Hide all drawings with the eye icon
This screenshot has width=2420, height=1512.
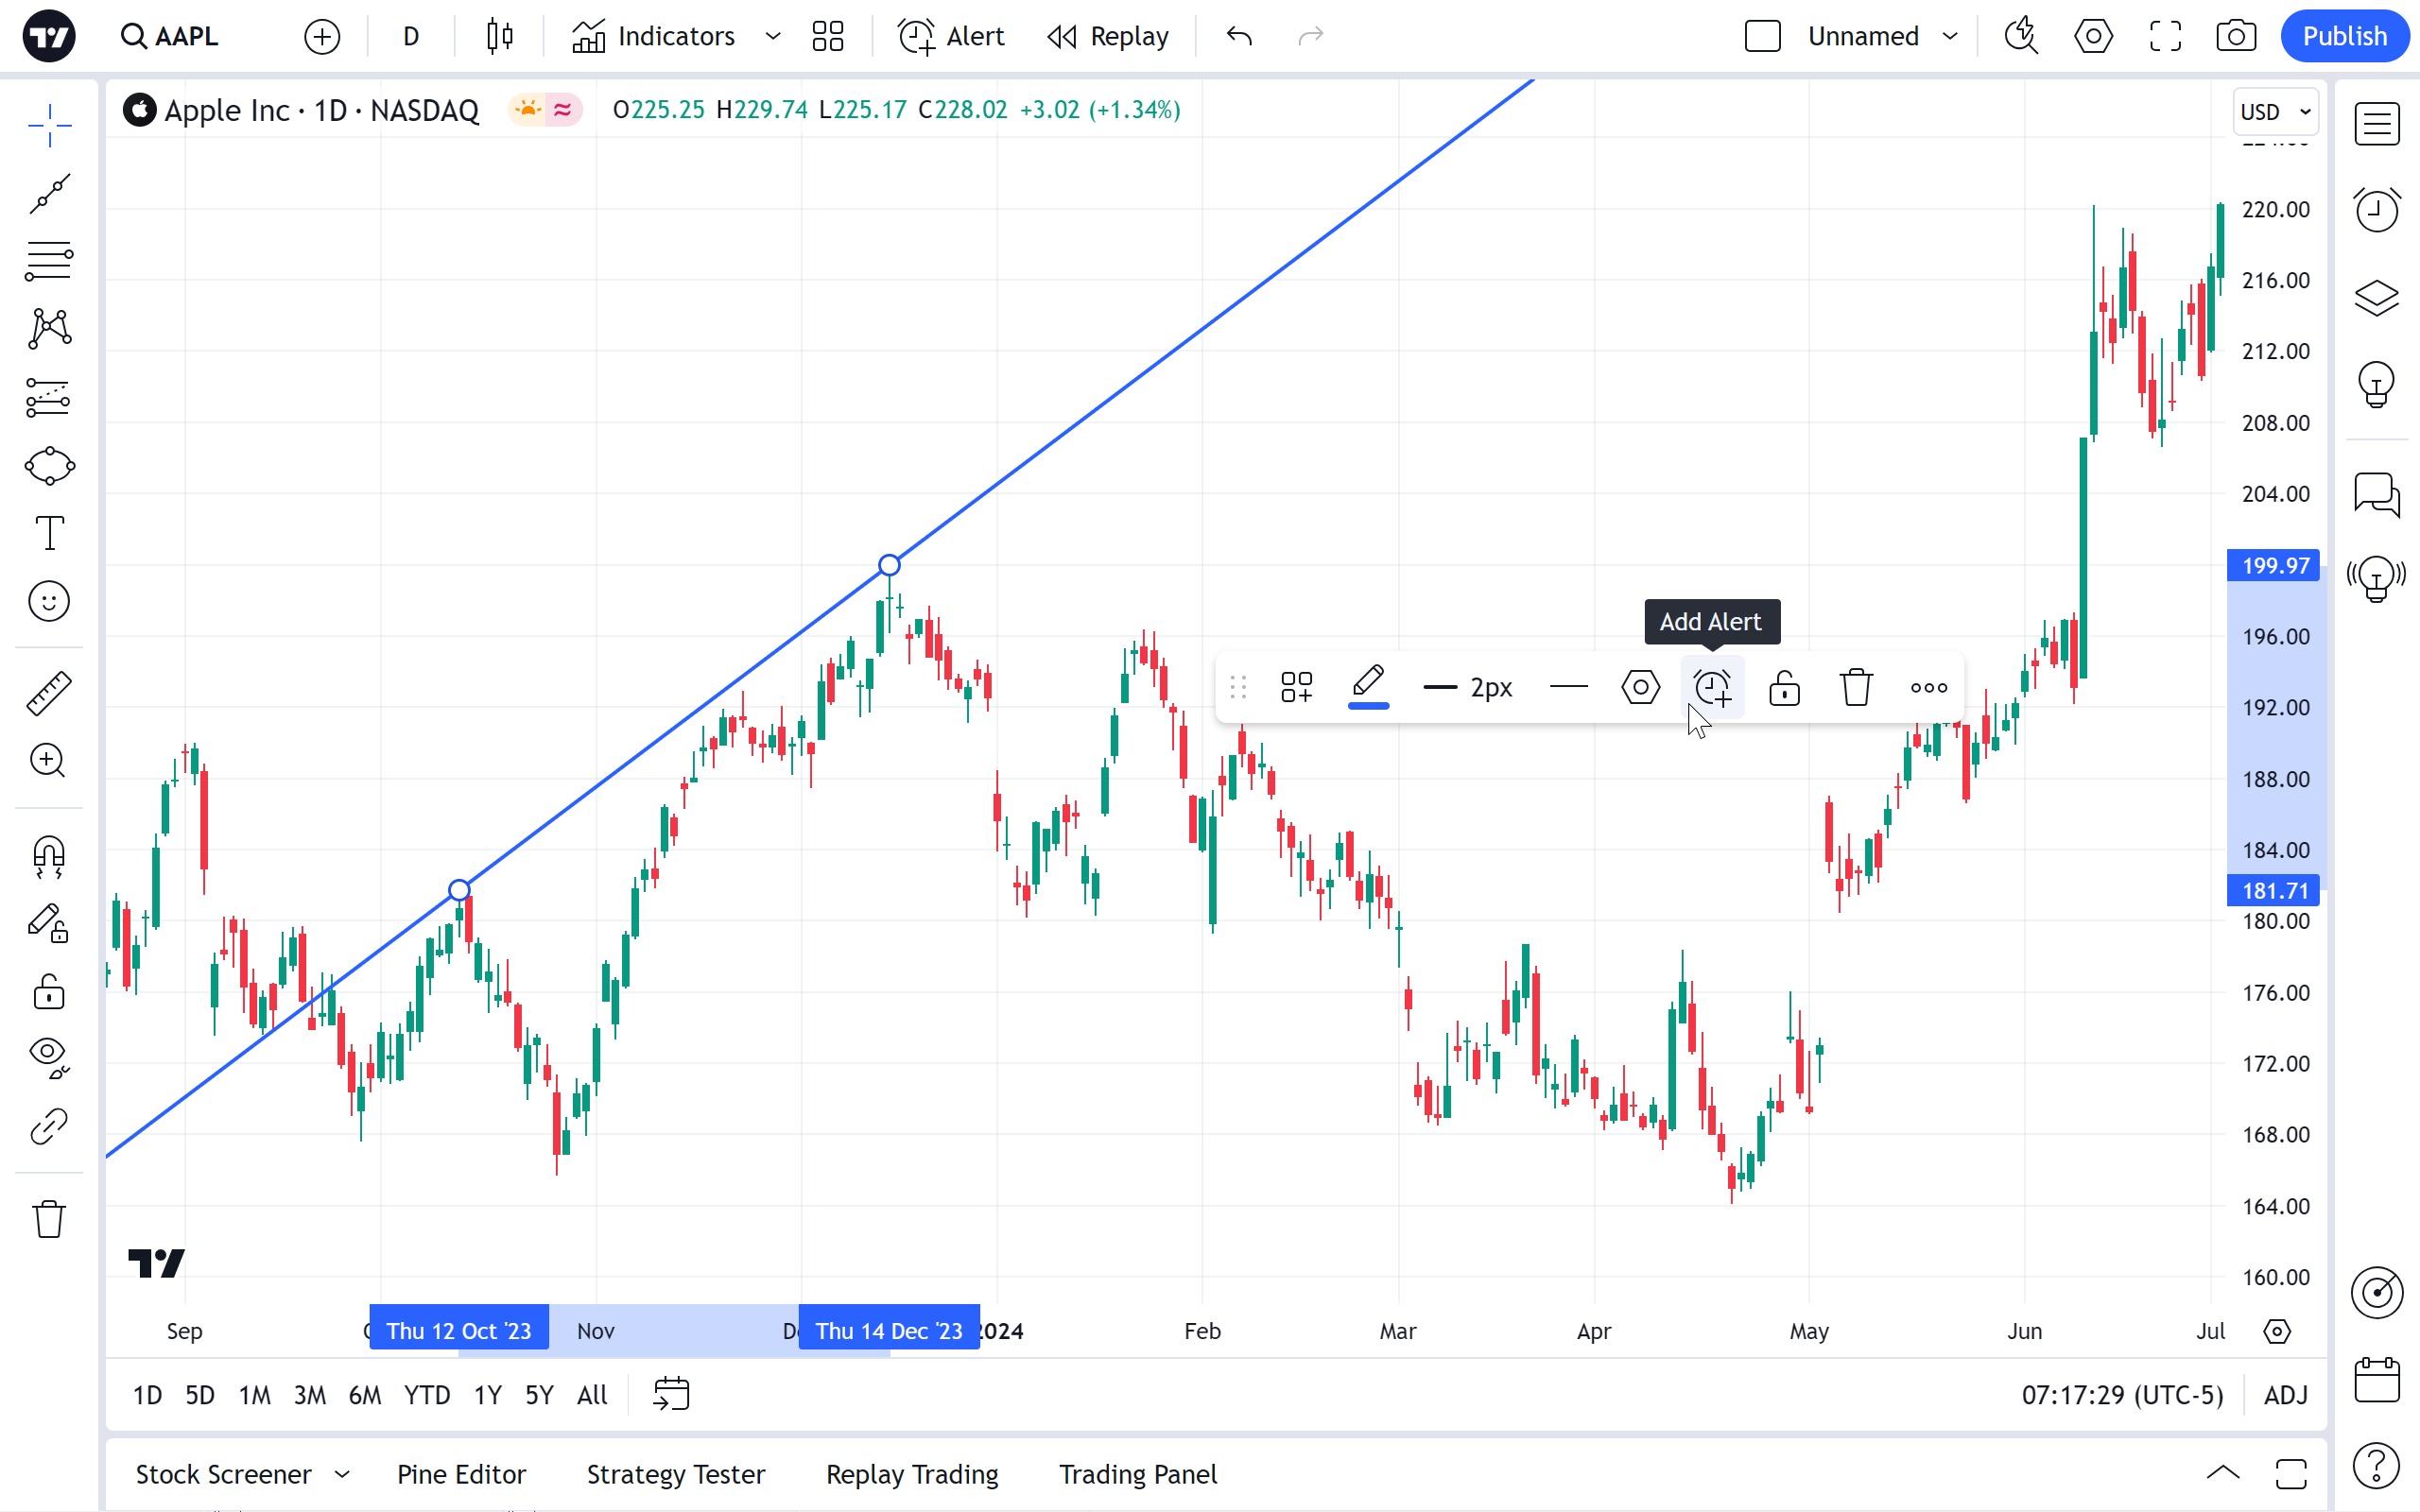tap(49, 1056)
